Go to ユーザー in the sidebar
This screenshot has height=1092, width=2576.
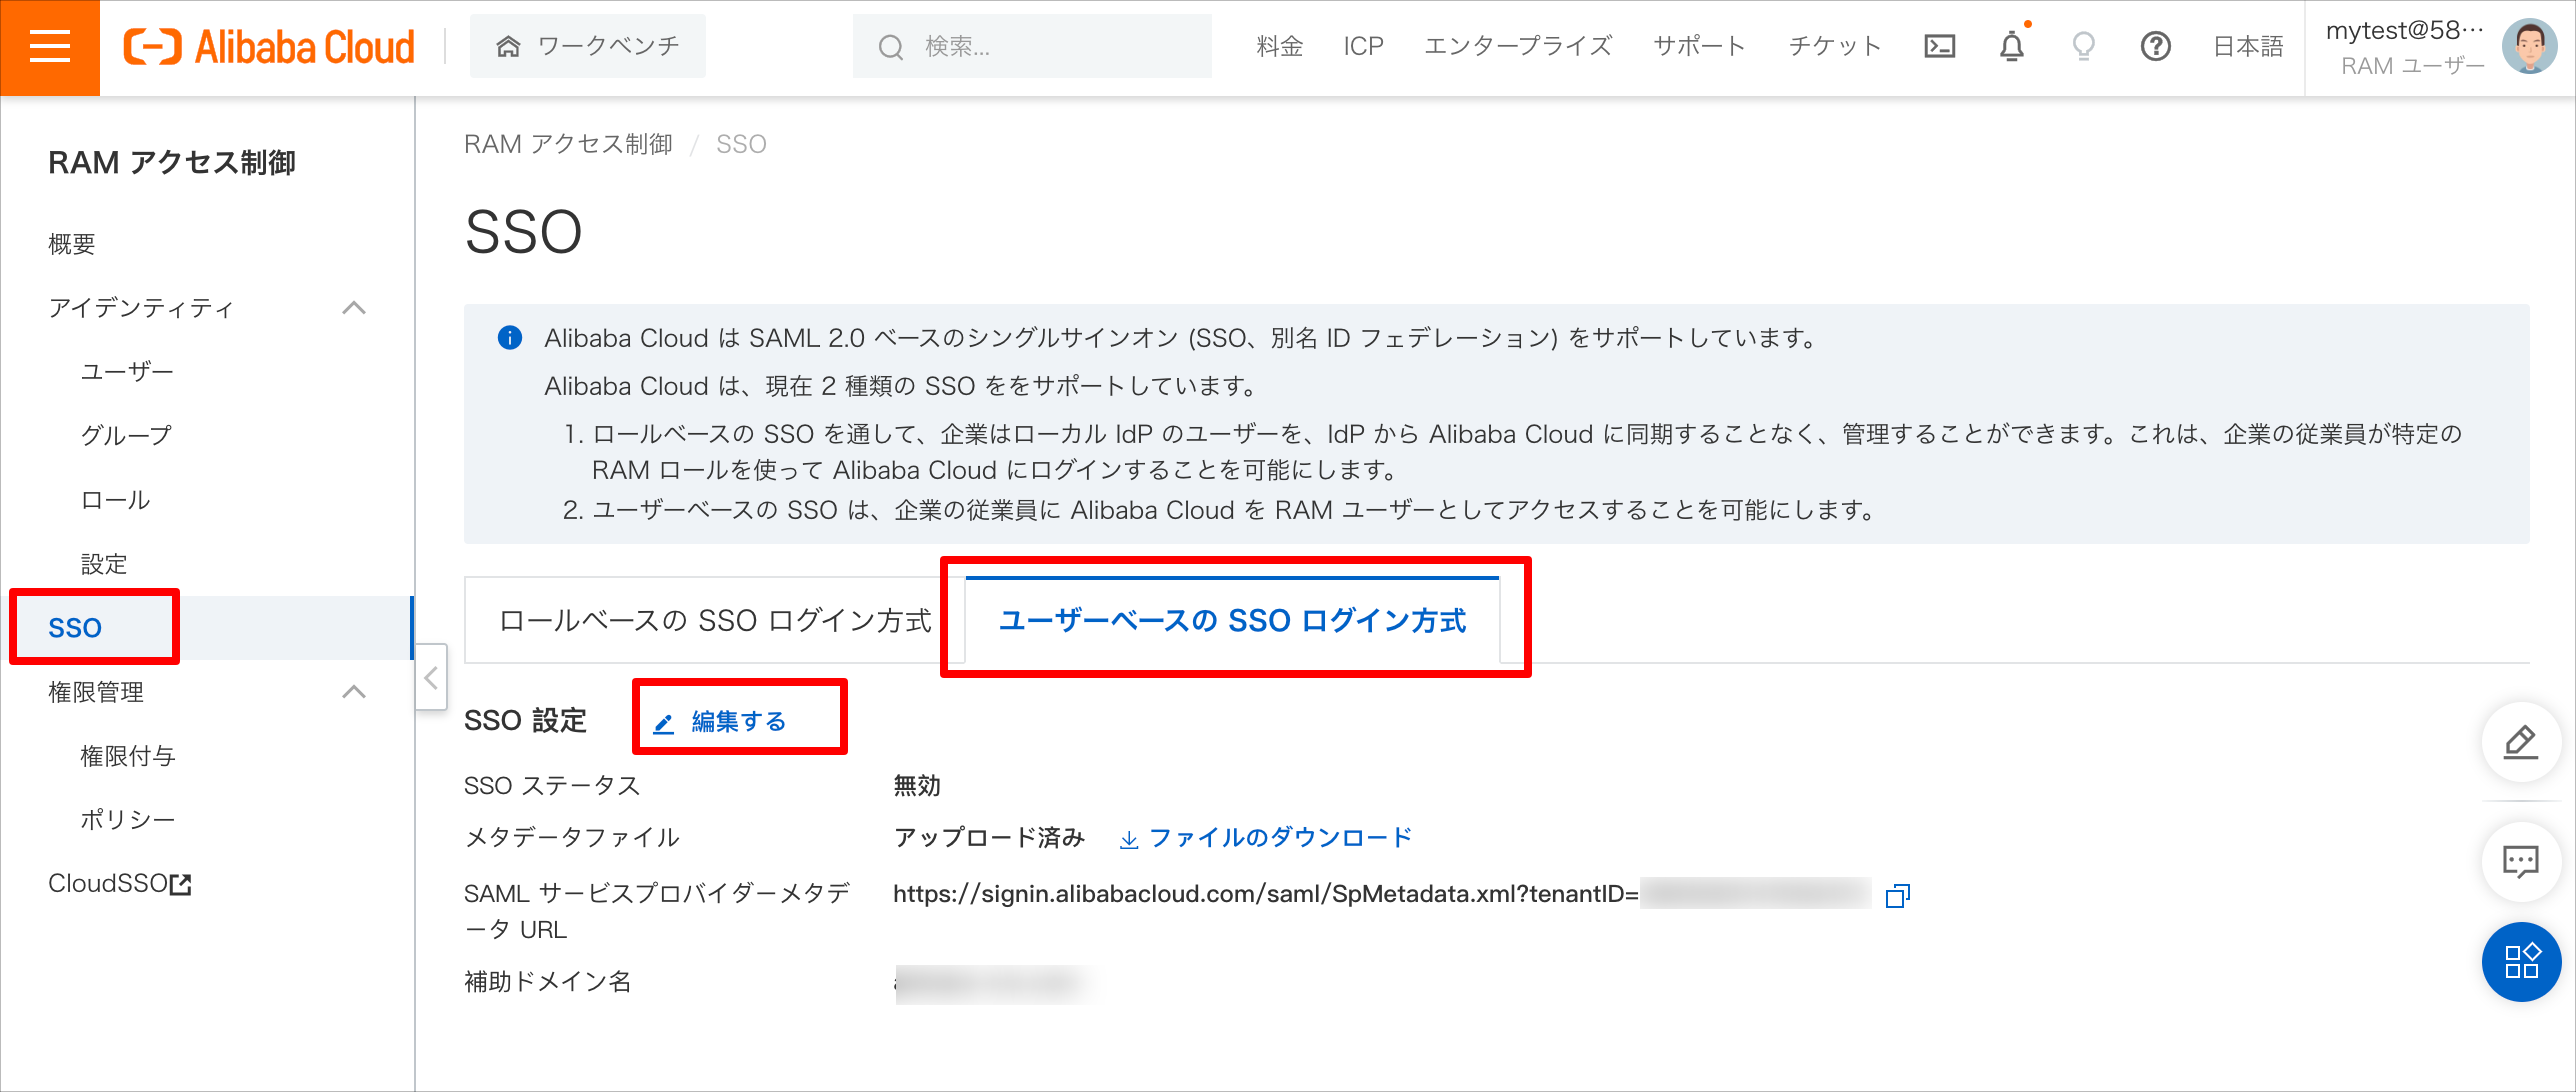pos(127,372)
